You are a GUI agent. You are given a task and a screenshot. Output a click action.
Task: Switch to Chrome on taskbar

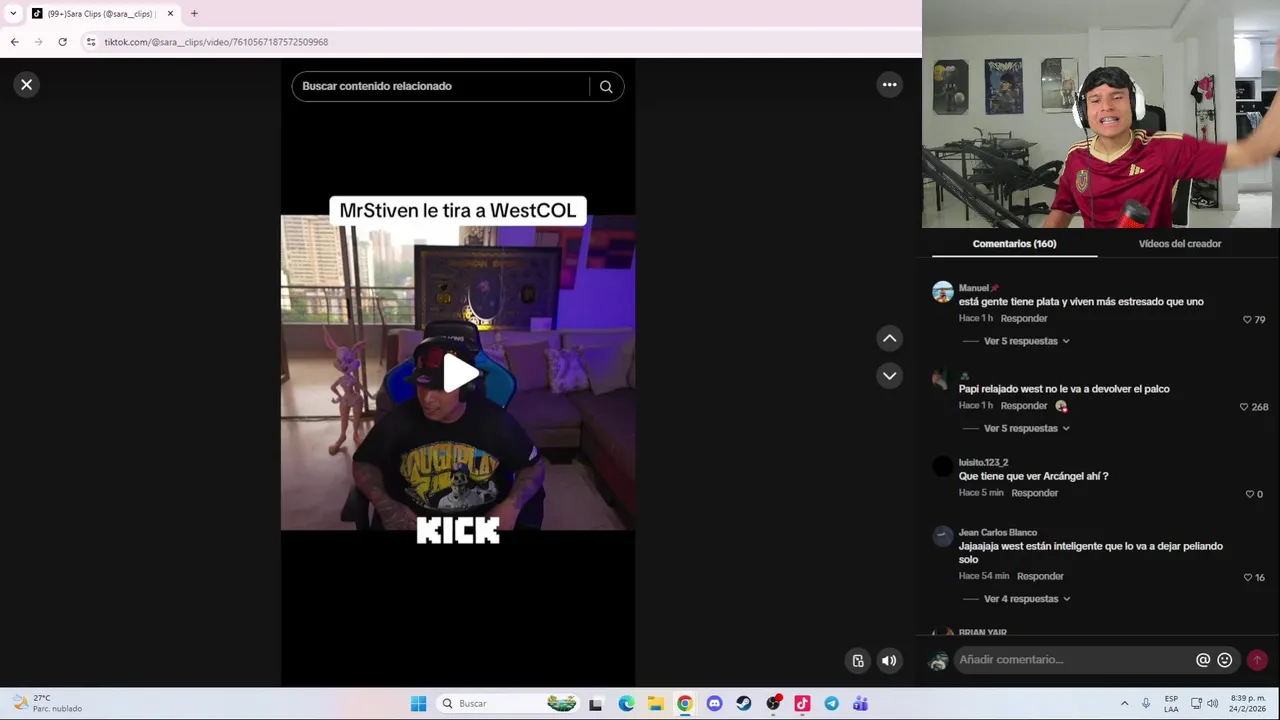coord(684,704)
